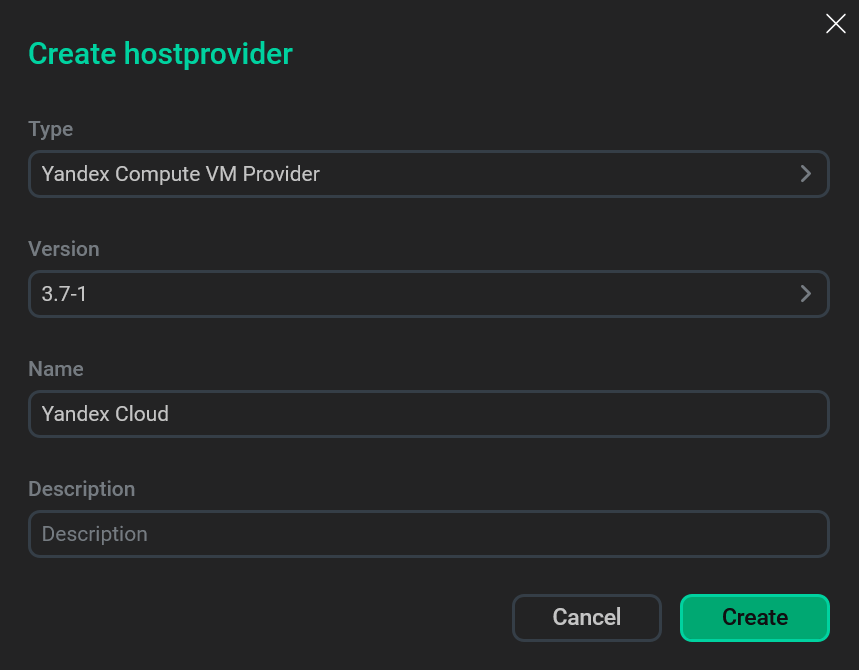Screen dimensions: 859x670
Task: Open the Yandex Compute VM Provider dropdown
Action: (x=428, y=174)
